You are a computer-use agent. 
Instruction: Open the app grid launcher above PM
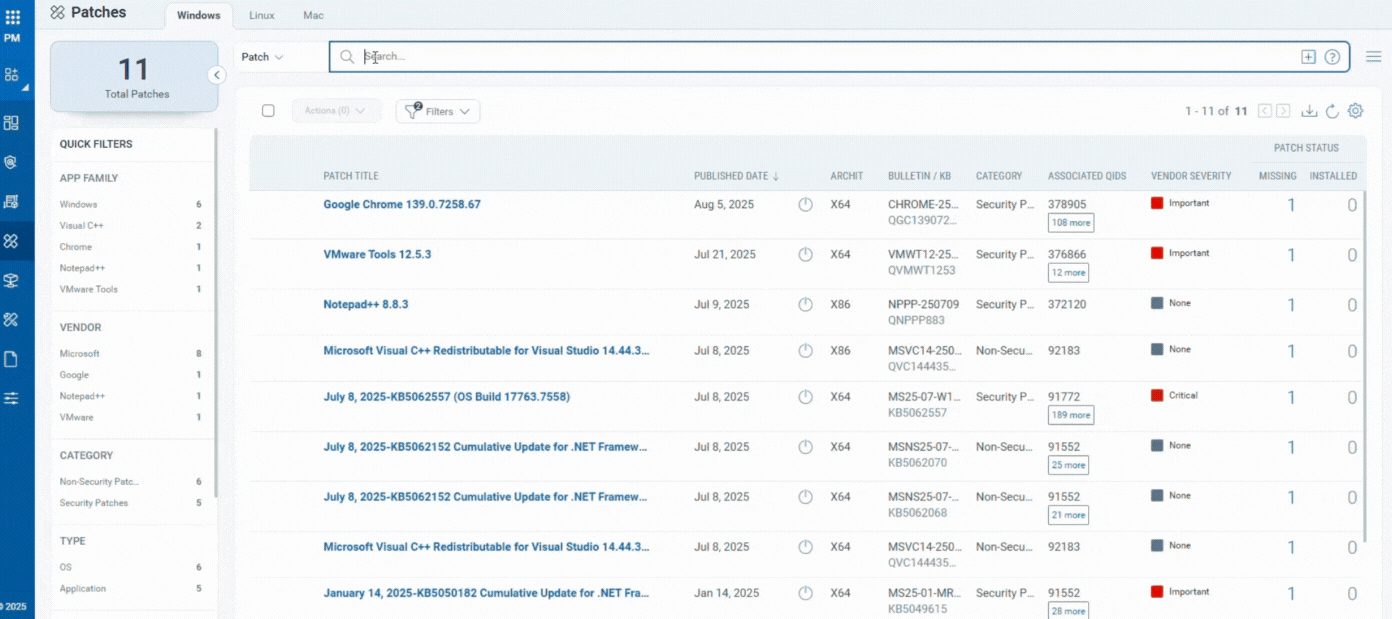(12, 17)
